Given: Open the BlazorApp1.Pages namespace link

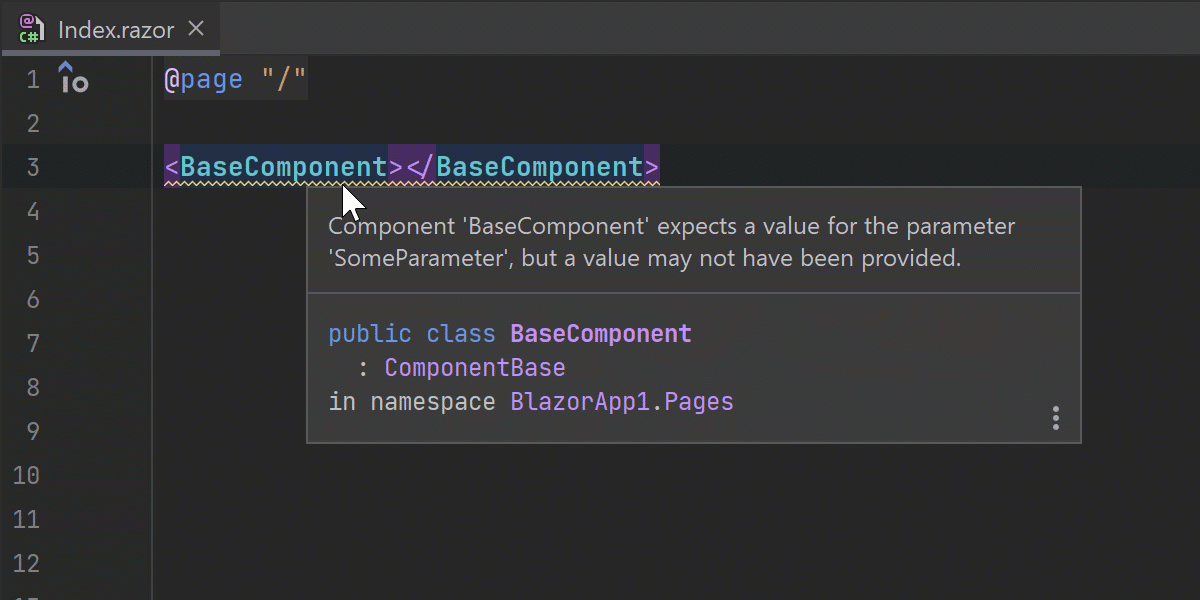Looking at the screenshot, I should pos(622,402).
